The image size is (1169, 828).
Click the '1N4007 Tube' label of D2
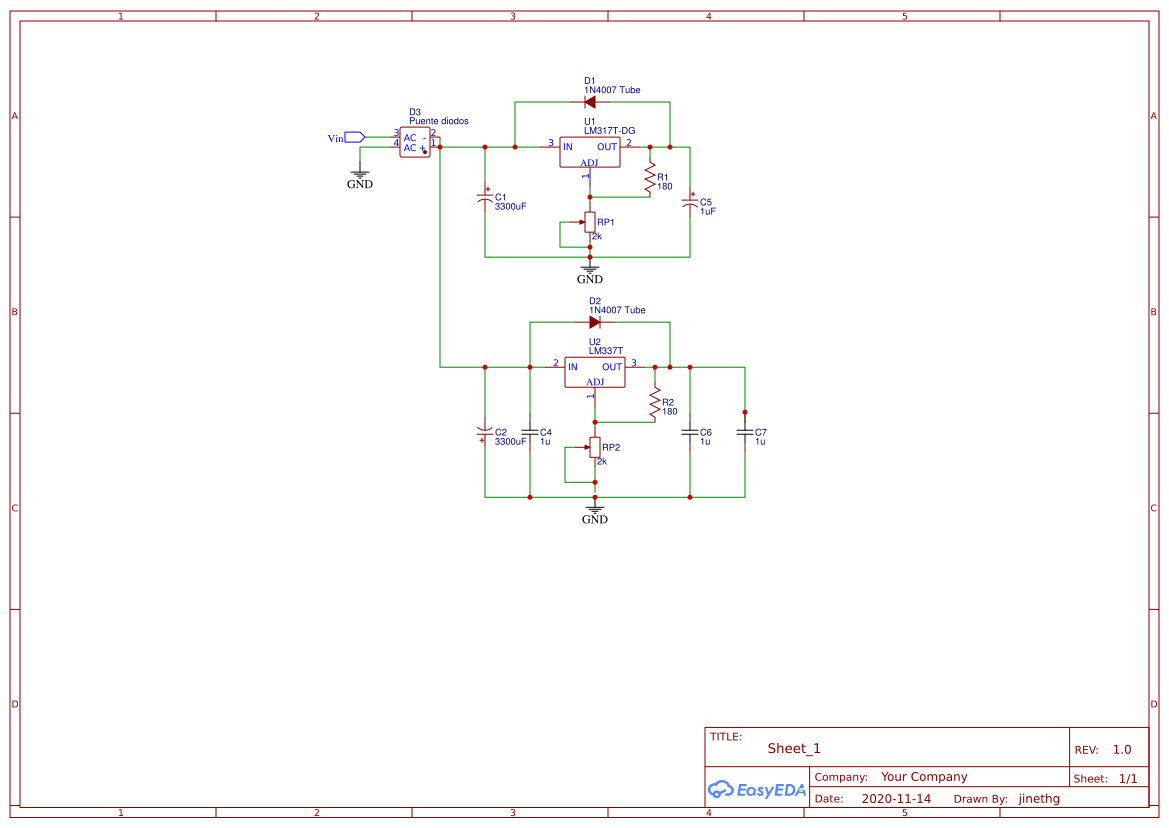[x=617, y=310]
